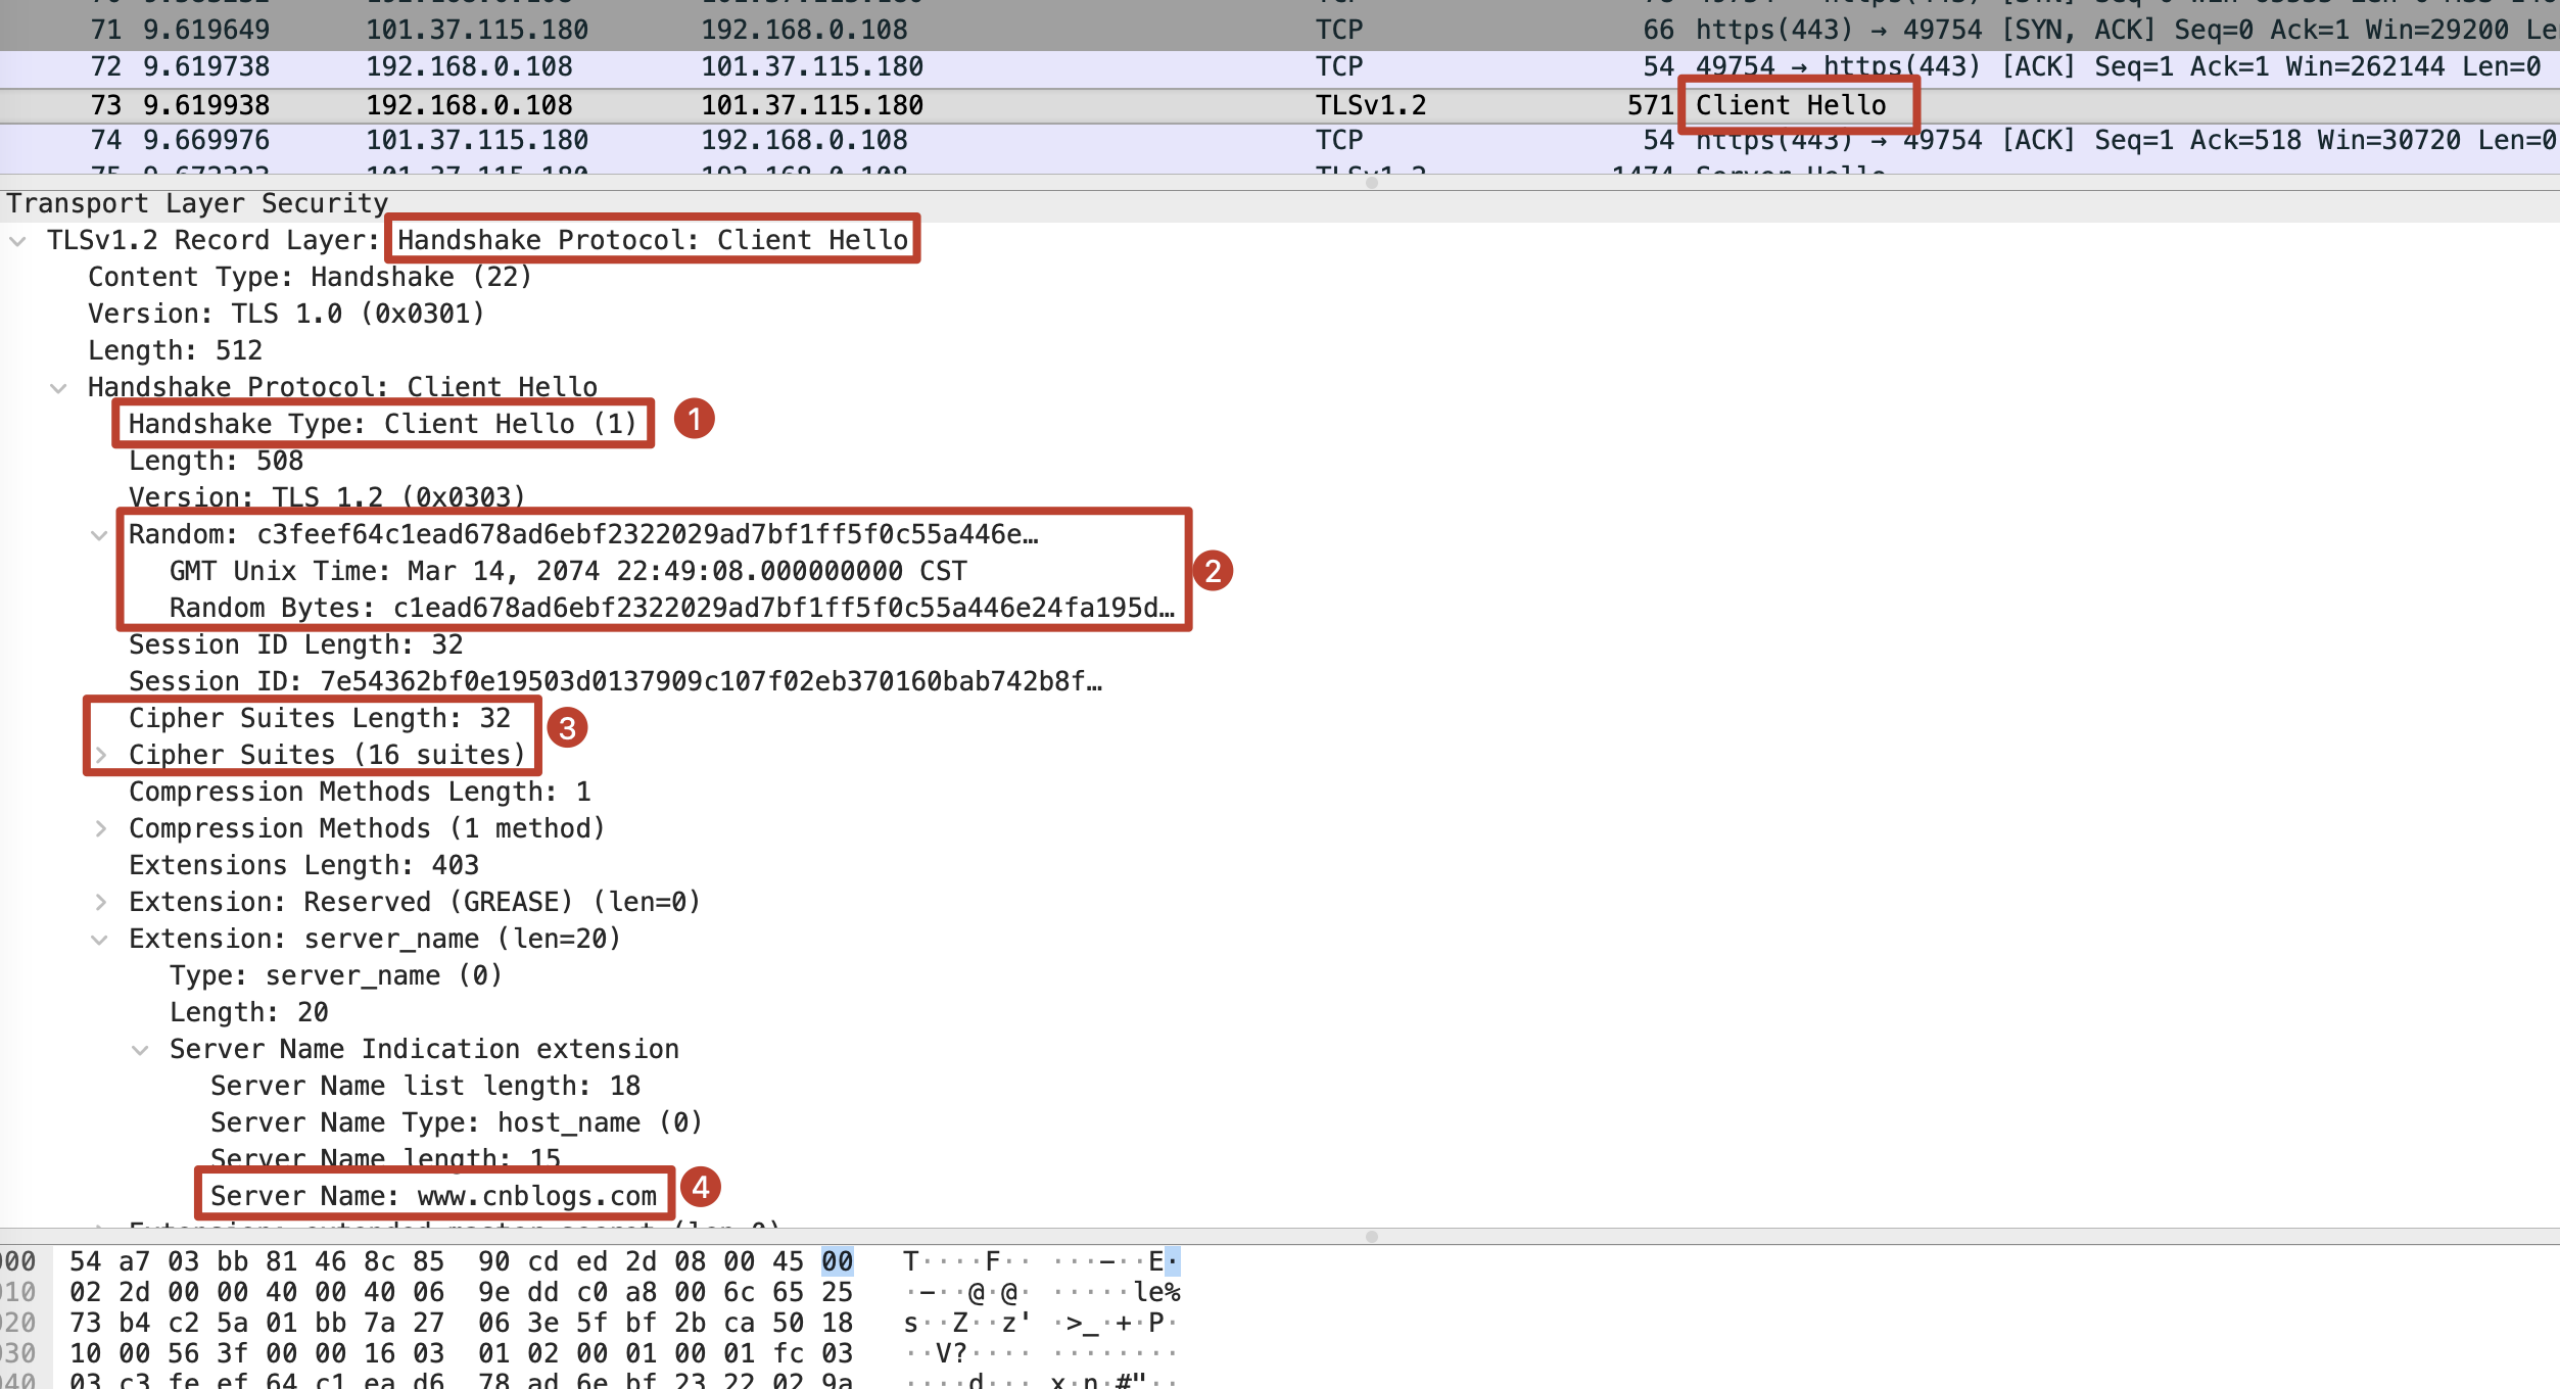
Task: Select Server Name: www.cnblogs.com field
Action: (434, 1197)
